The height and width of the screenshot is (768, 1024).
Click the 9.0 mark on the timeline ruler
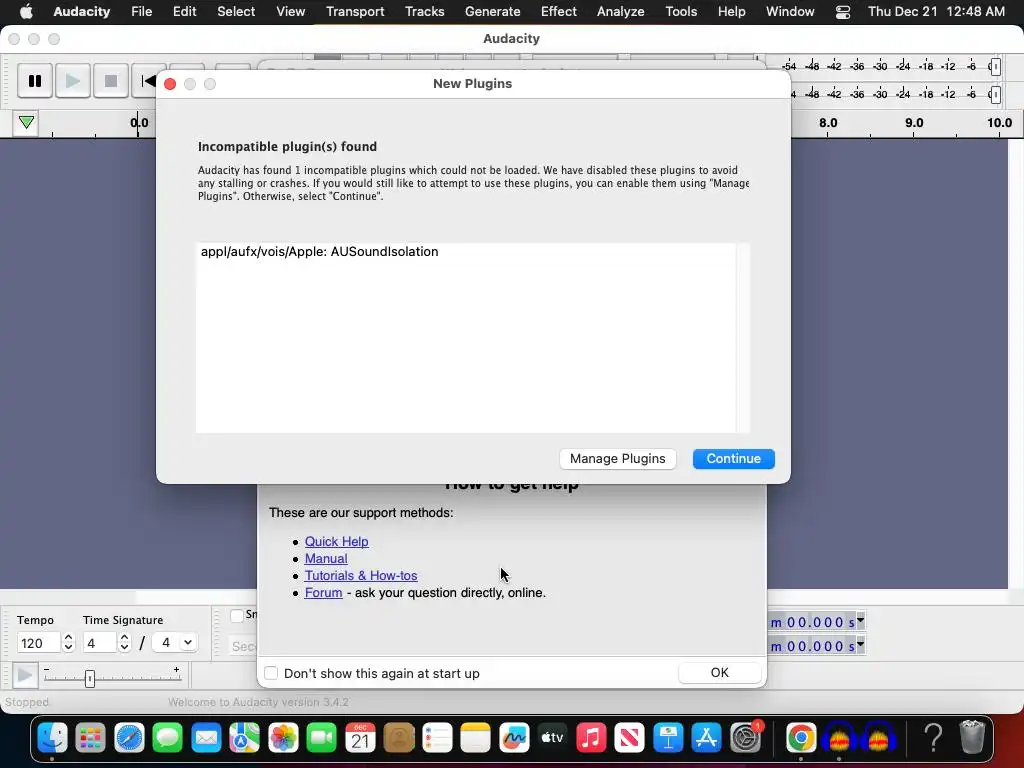914,123
